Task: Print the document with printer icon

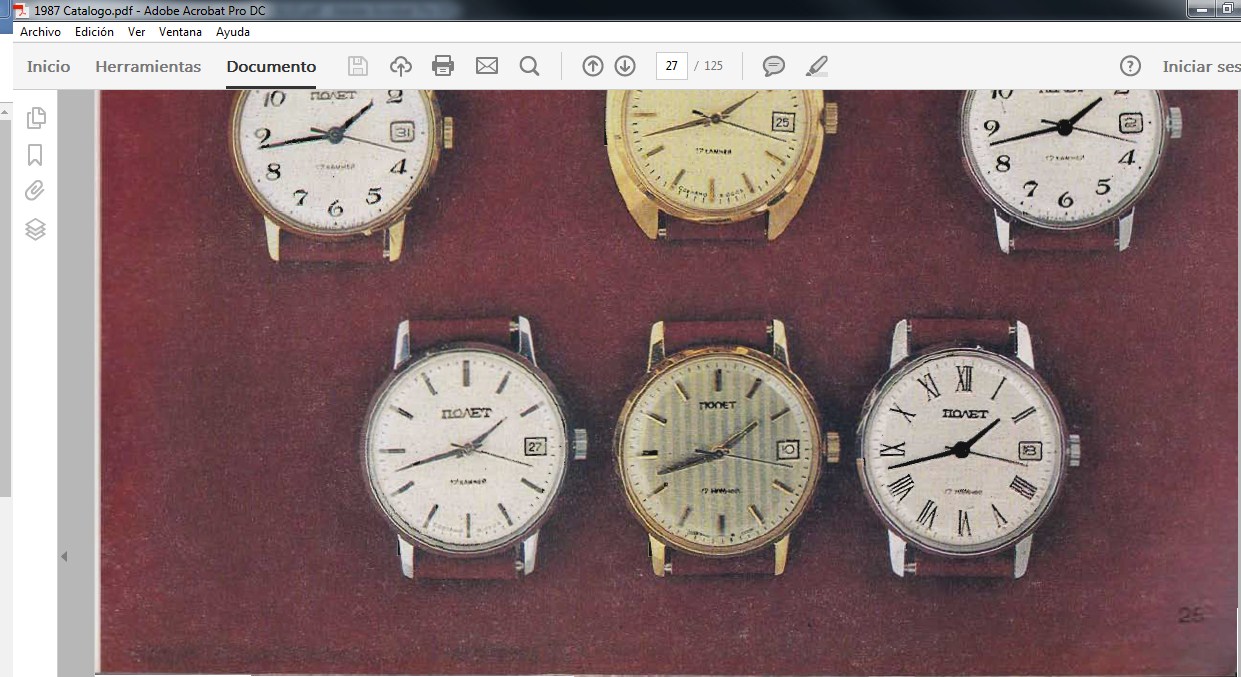Action: [443, 66]
